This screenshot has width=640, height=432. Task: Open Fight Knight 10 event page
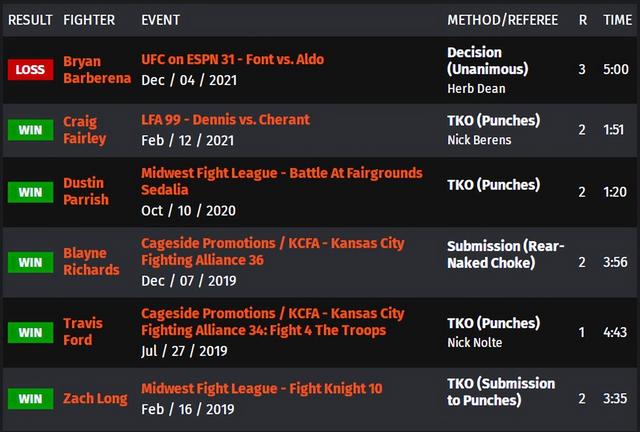pyautogui.click(x=261, y=388)
